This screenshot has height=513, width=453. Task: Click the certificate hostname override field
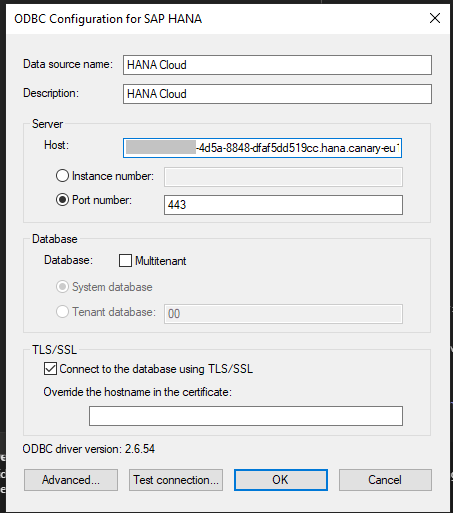[x=246, y=416]
